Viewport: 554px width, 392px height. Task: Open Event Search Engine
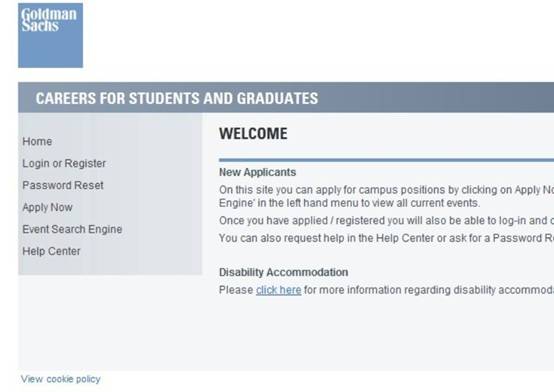[x=72, y=229]
